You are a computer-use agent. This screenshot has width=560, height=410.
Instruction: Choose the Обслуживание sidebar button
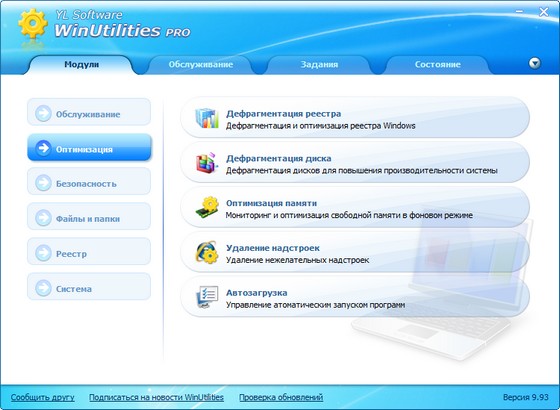[x=89, y=114]
